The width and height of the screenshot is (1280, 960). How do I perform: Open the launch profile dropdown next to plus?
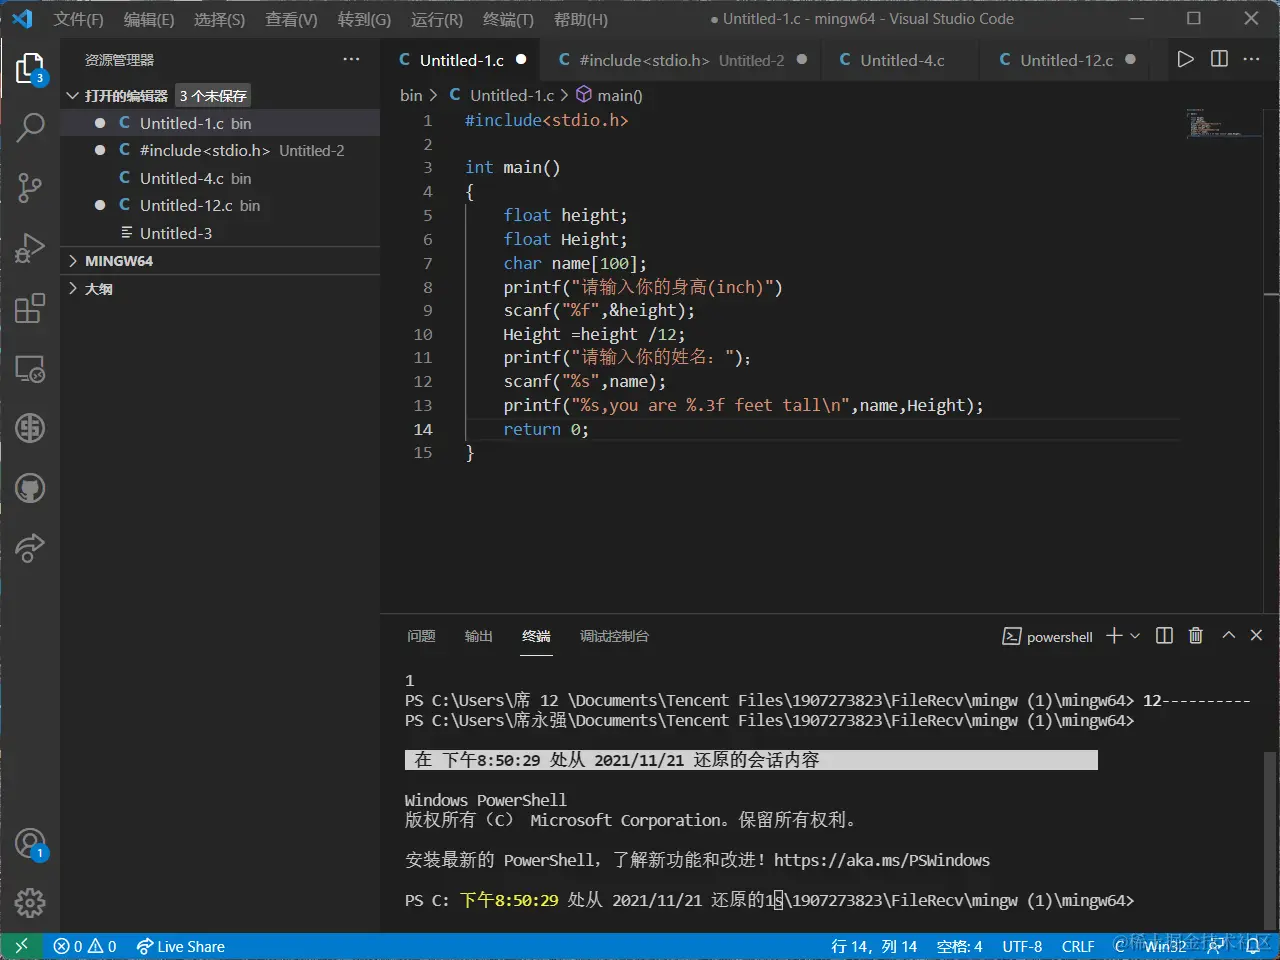pyautogui.click(x=1135, y=636)
